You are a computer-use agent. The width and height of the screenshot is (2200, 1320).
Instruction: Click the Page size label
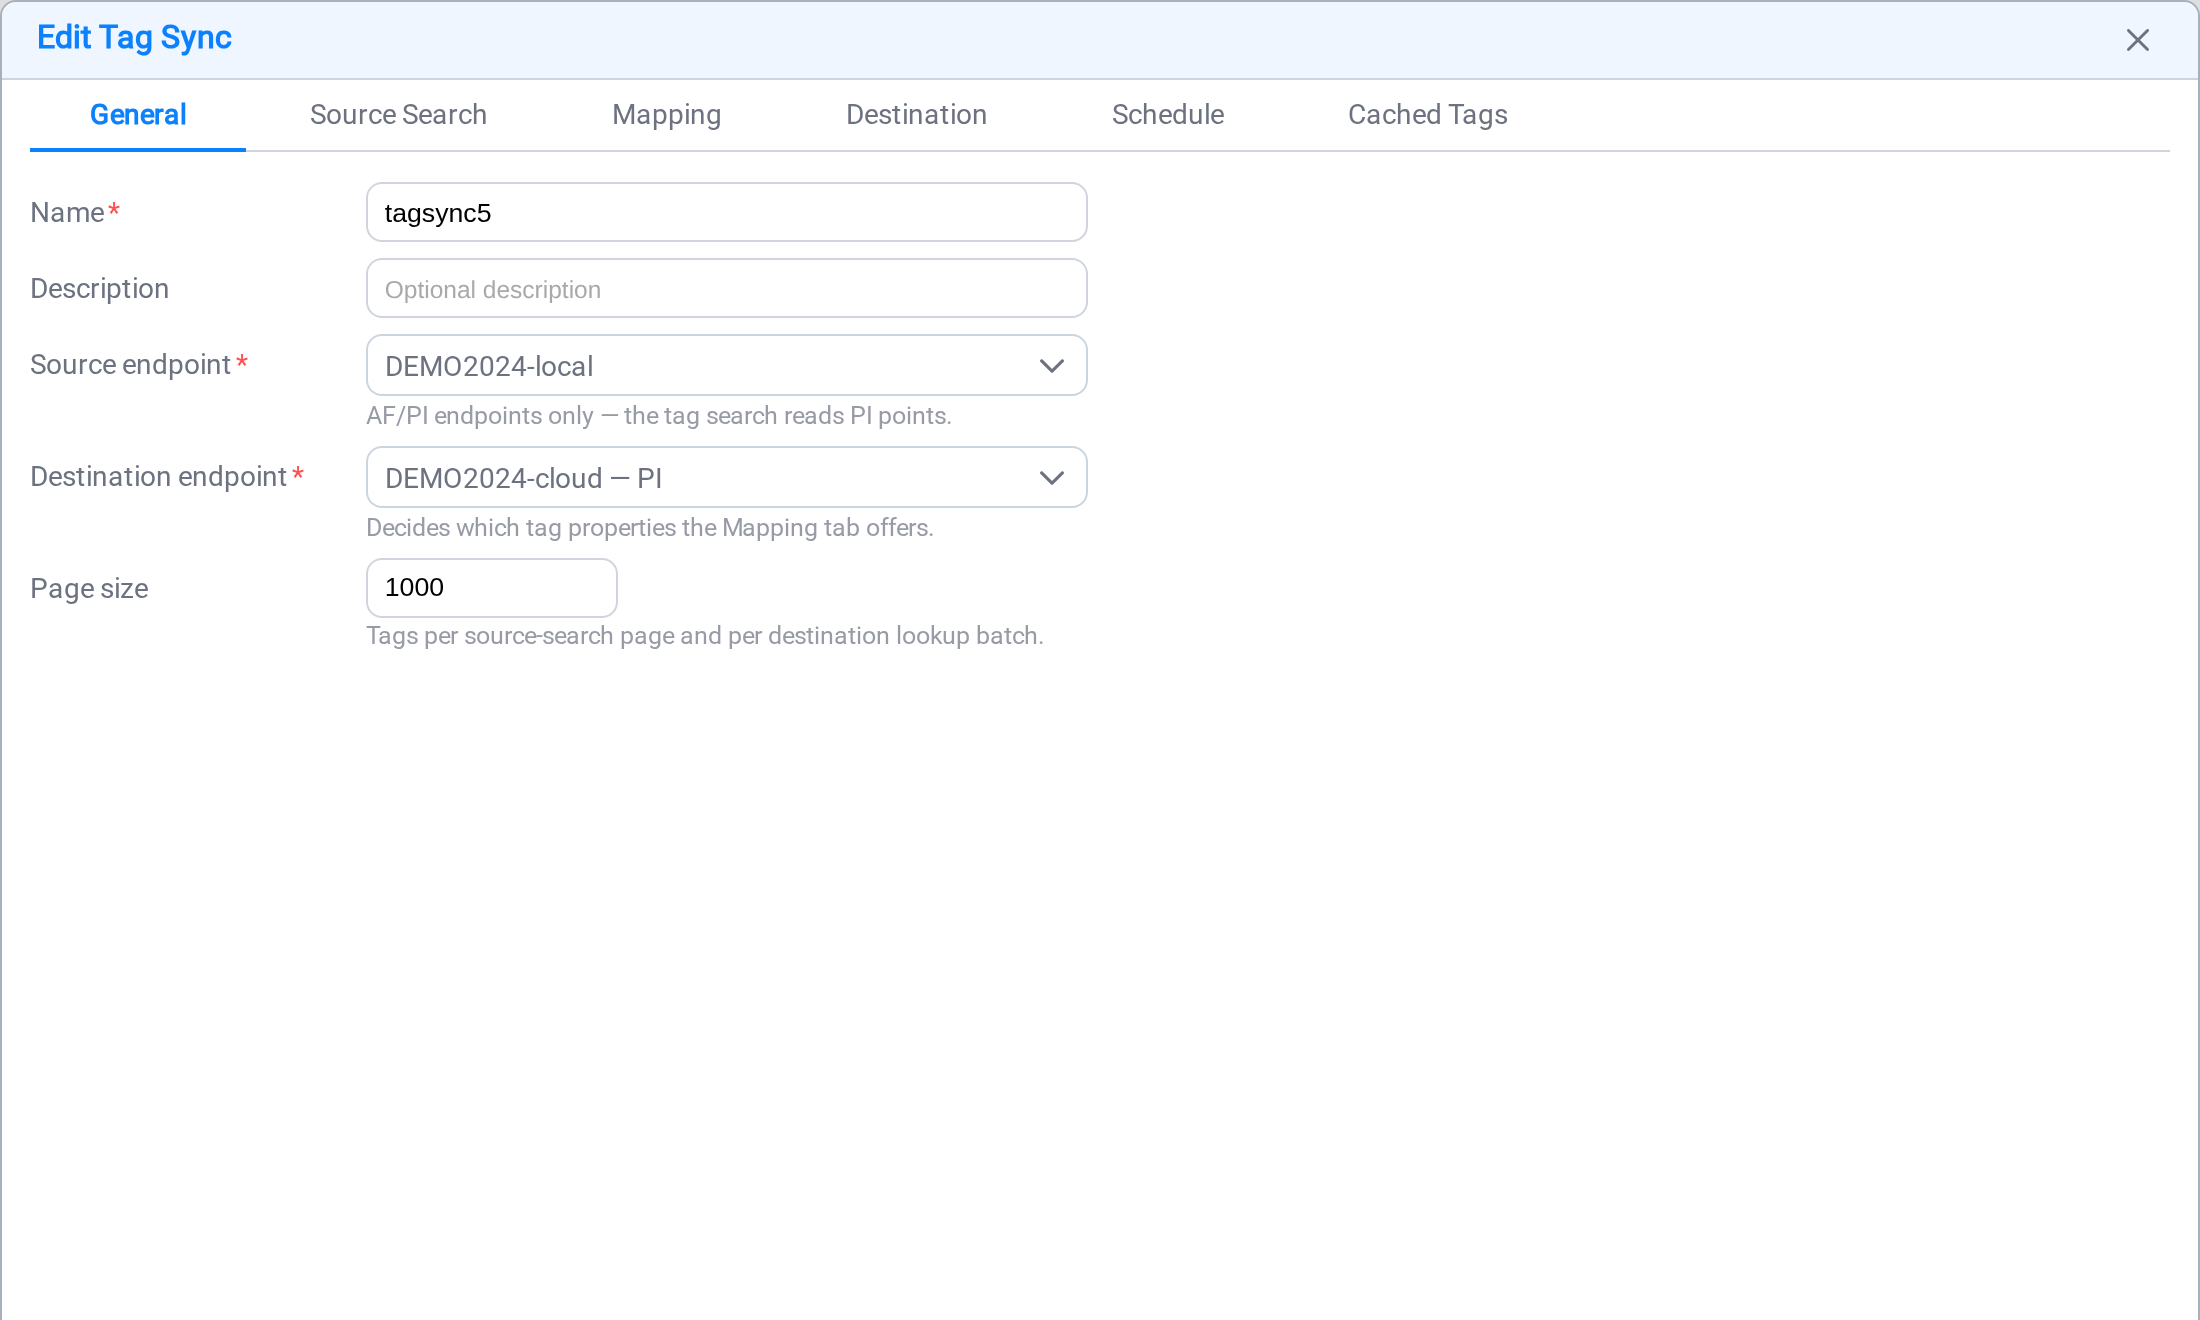point(89,589)
